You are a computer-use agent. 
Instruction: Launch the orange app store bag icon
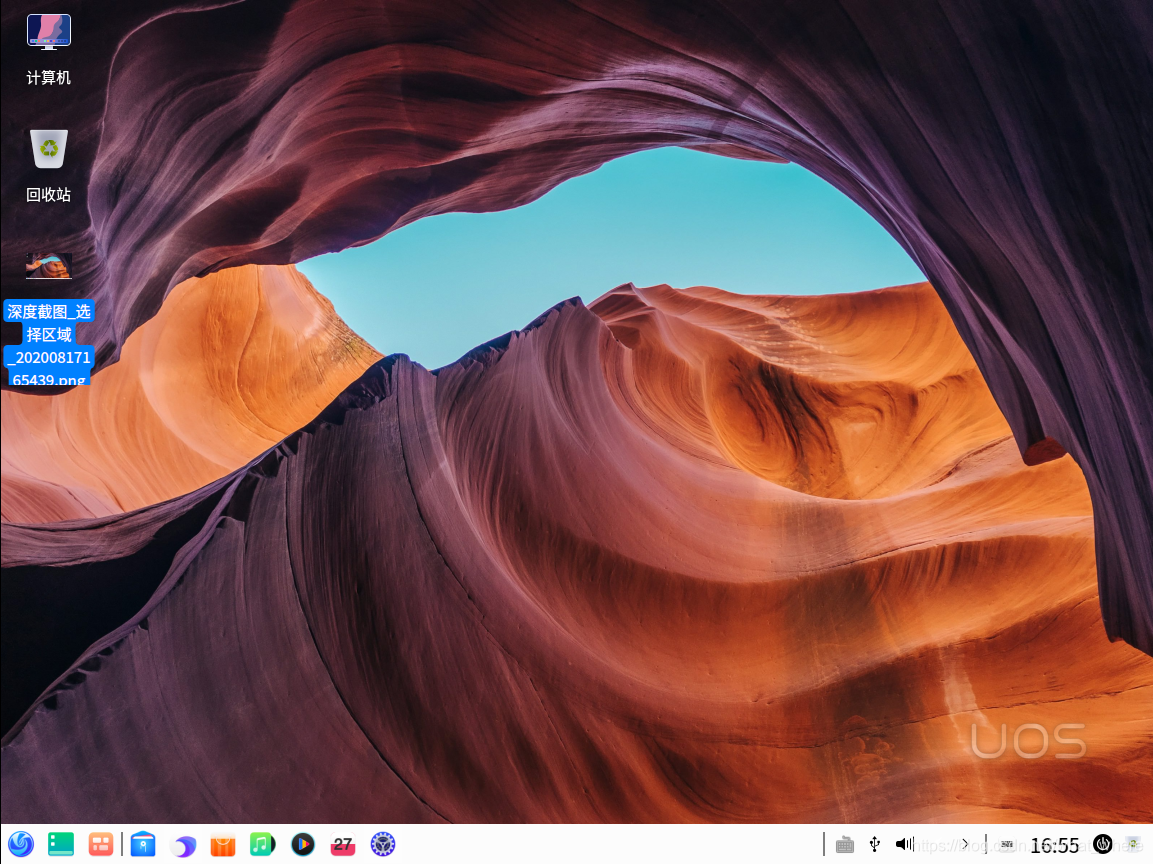(223, 845)
